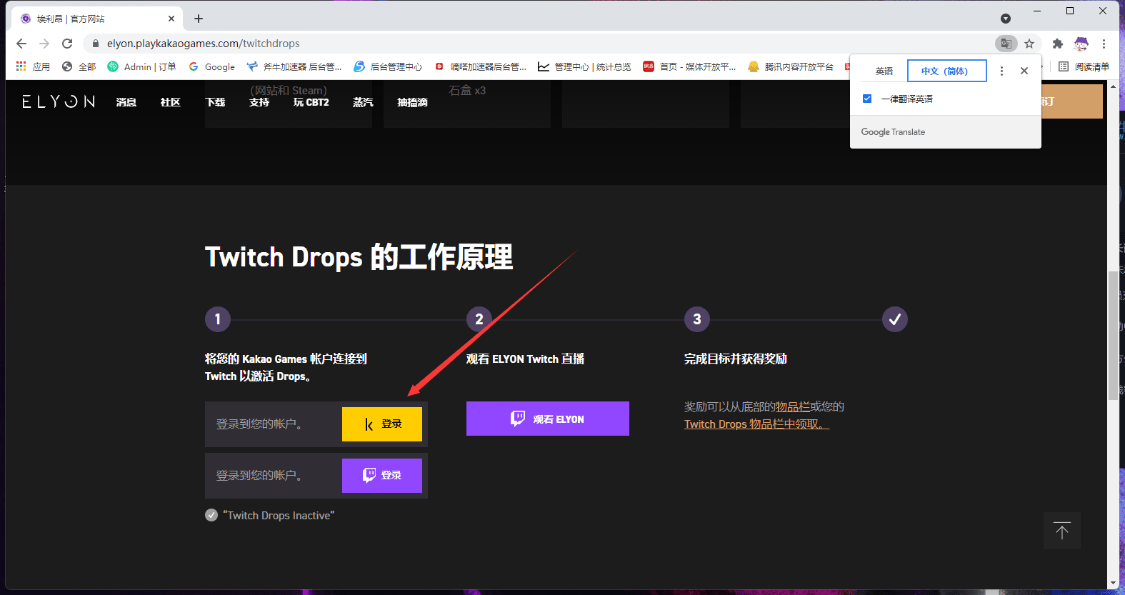The width and height of the screenshot is (1125, 595).
Task: Open the Twitch Drops 物品栏中领取 link
Action: tap(756, 424)
